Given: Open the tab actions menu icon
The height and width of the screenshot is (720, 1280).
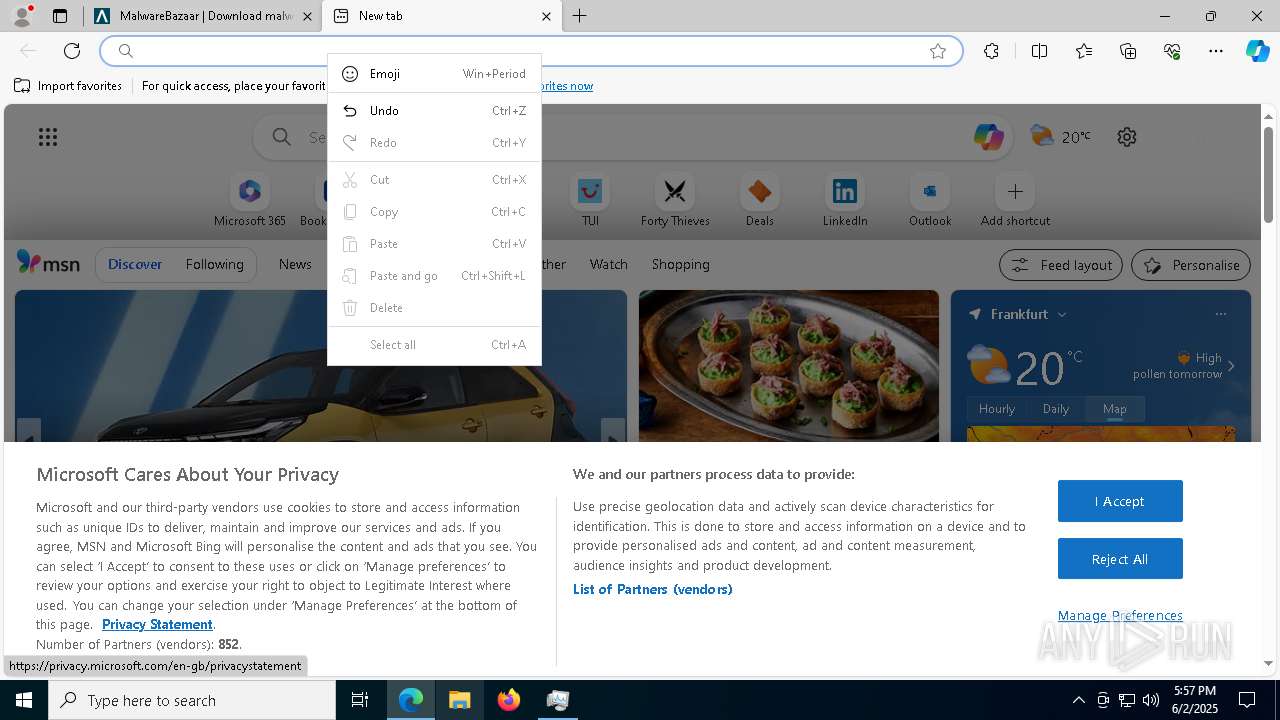Looking at the screenshot, I should pyautogui.click(x=60, y=16).
